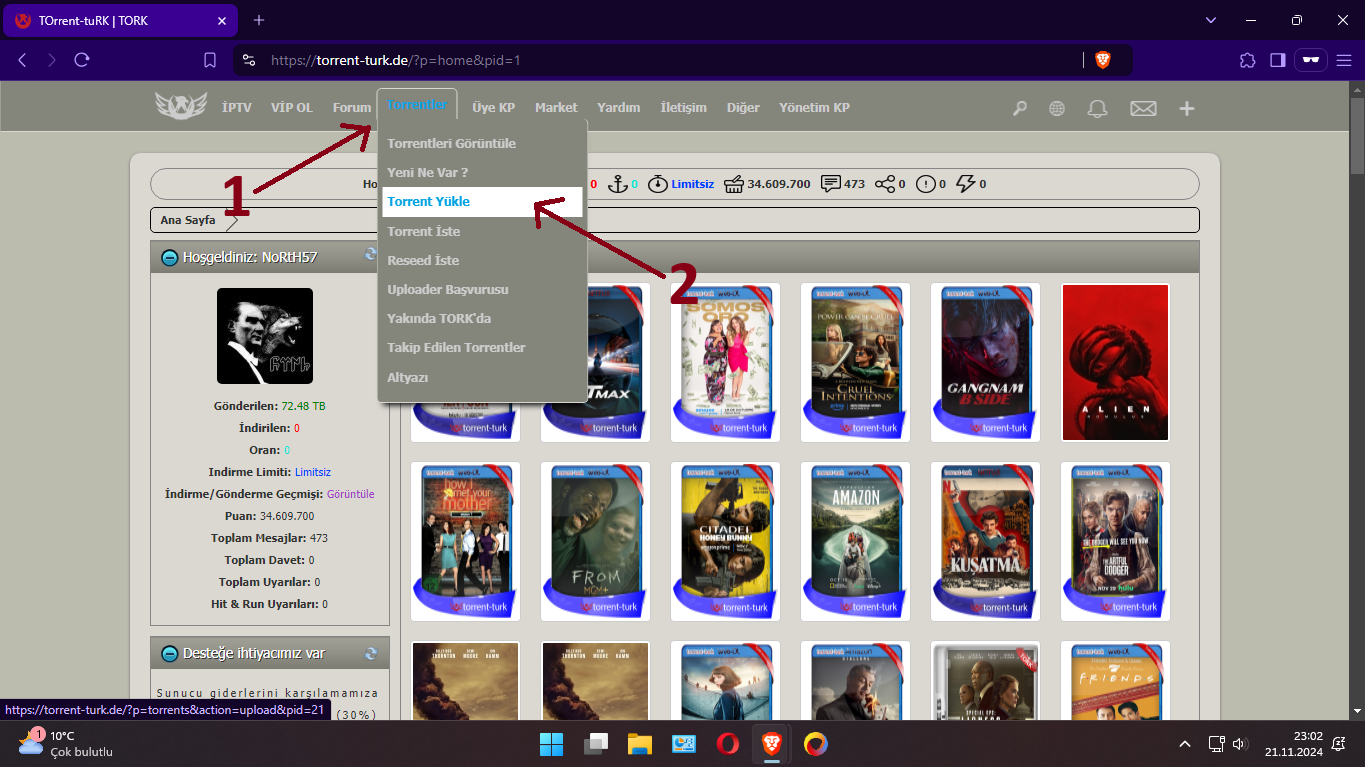Collapse the Hoşgeldiniz panel
1365x767 pixels.
(170, 257)
